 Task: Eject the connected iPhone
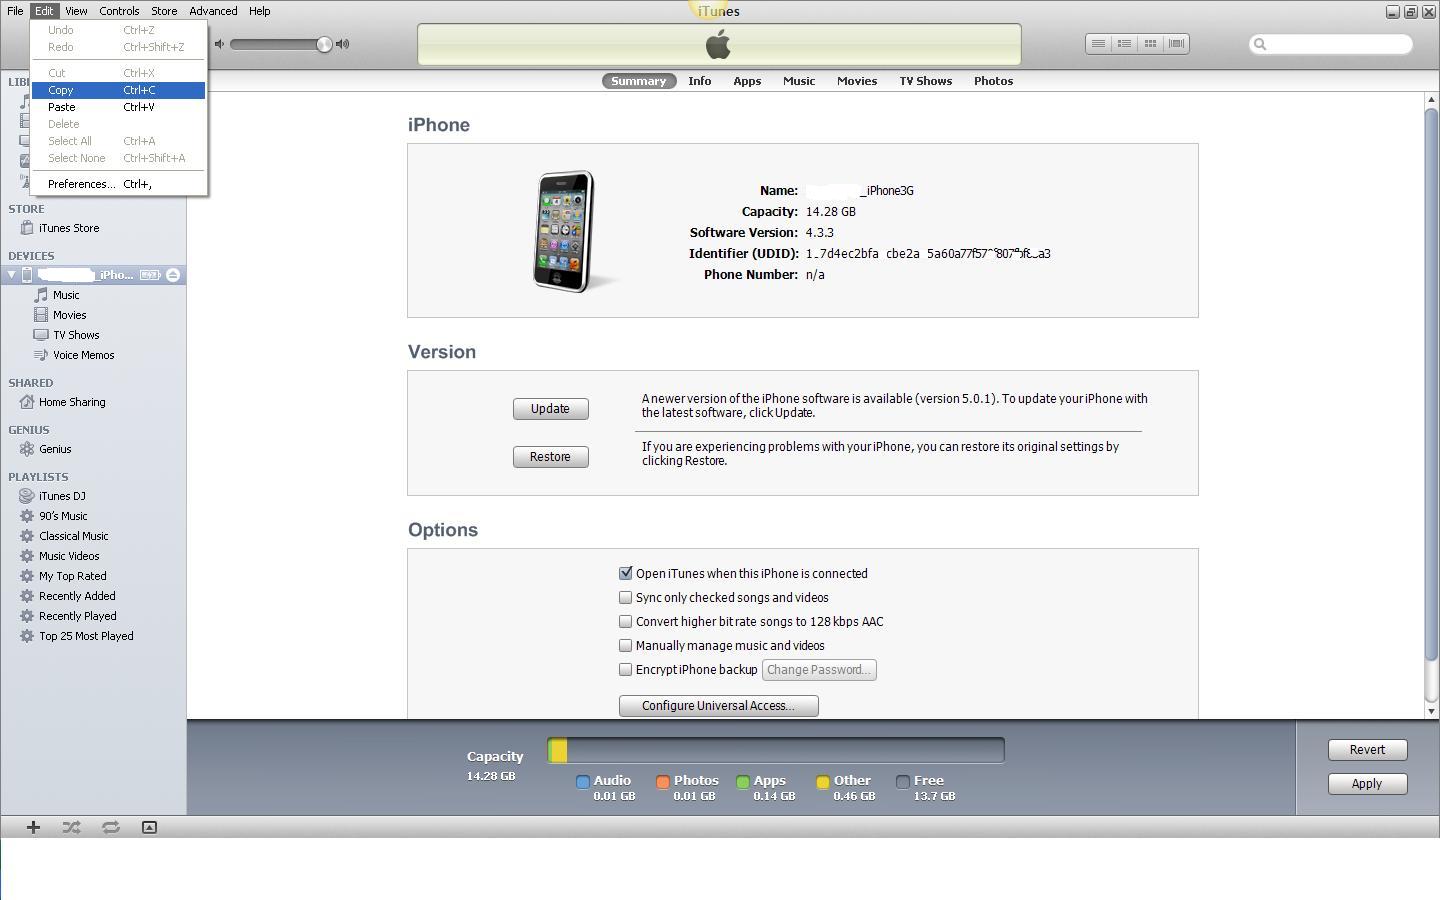point(173,275)
